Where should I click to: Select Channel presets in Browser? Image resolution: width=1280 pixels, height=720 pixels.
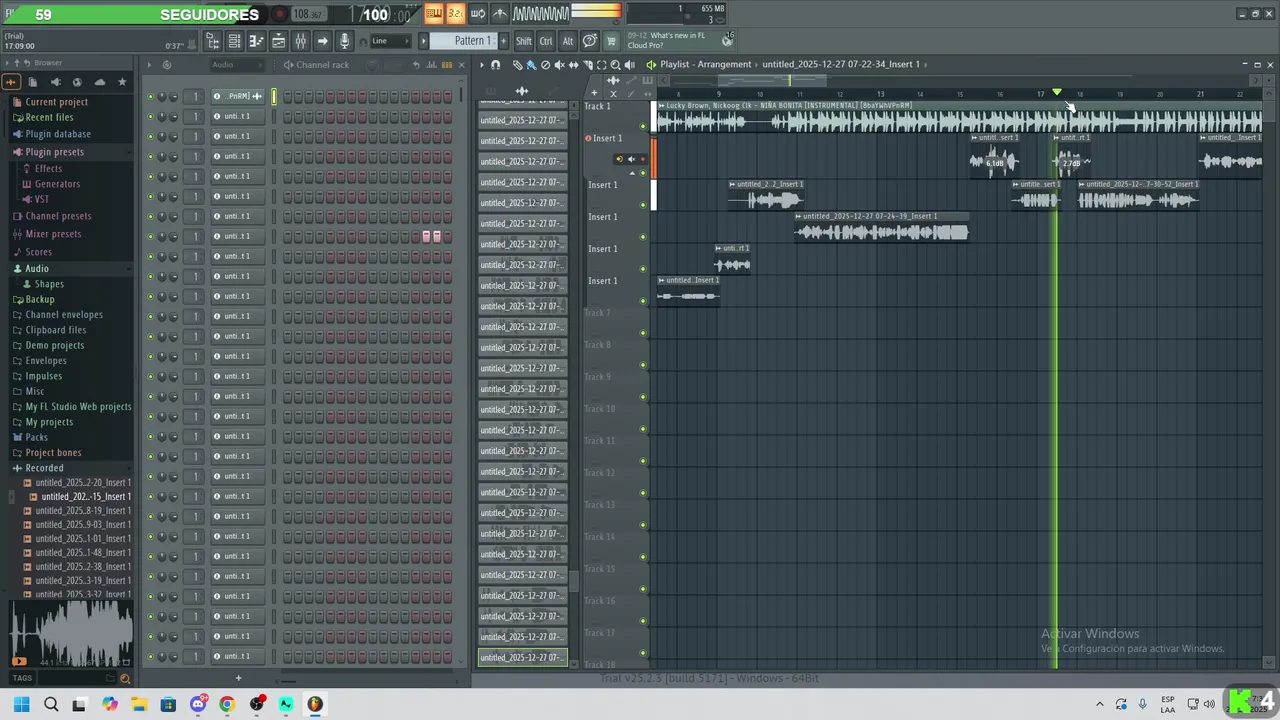click(58, 216)
